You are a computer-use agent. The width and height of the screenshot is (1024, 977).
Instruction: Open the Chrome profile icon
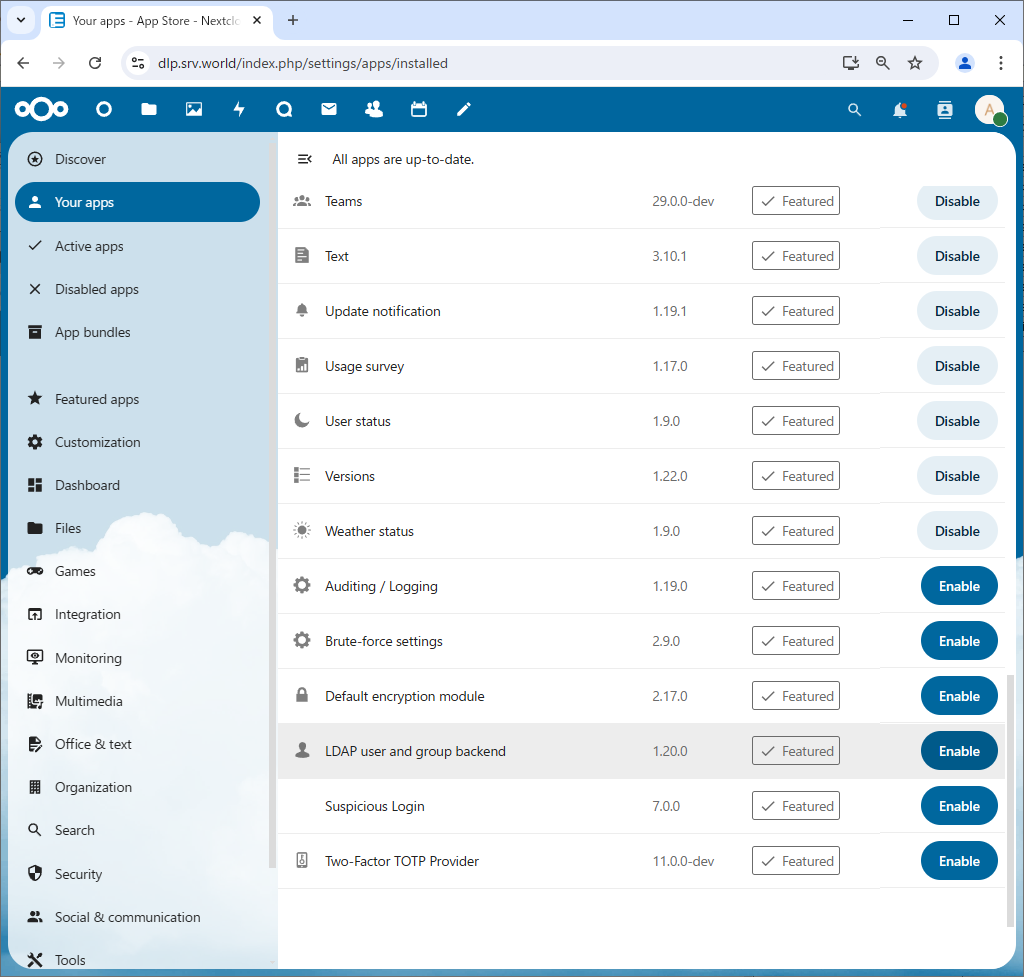[x=965, y=63]
